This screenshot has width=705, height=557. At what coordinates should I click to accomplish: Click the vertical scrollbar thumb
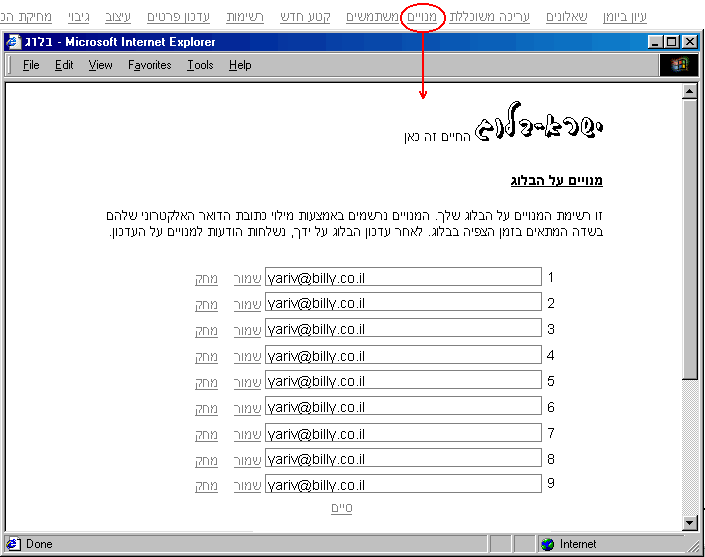688,240
